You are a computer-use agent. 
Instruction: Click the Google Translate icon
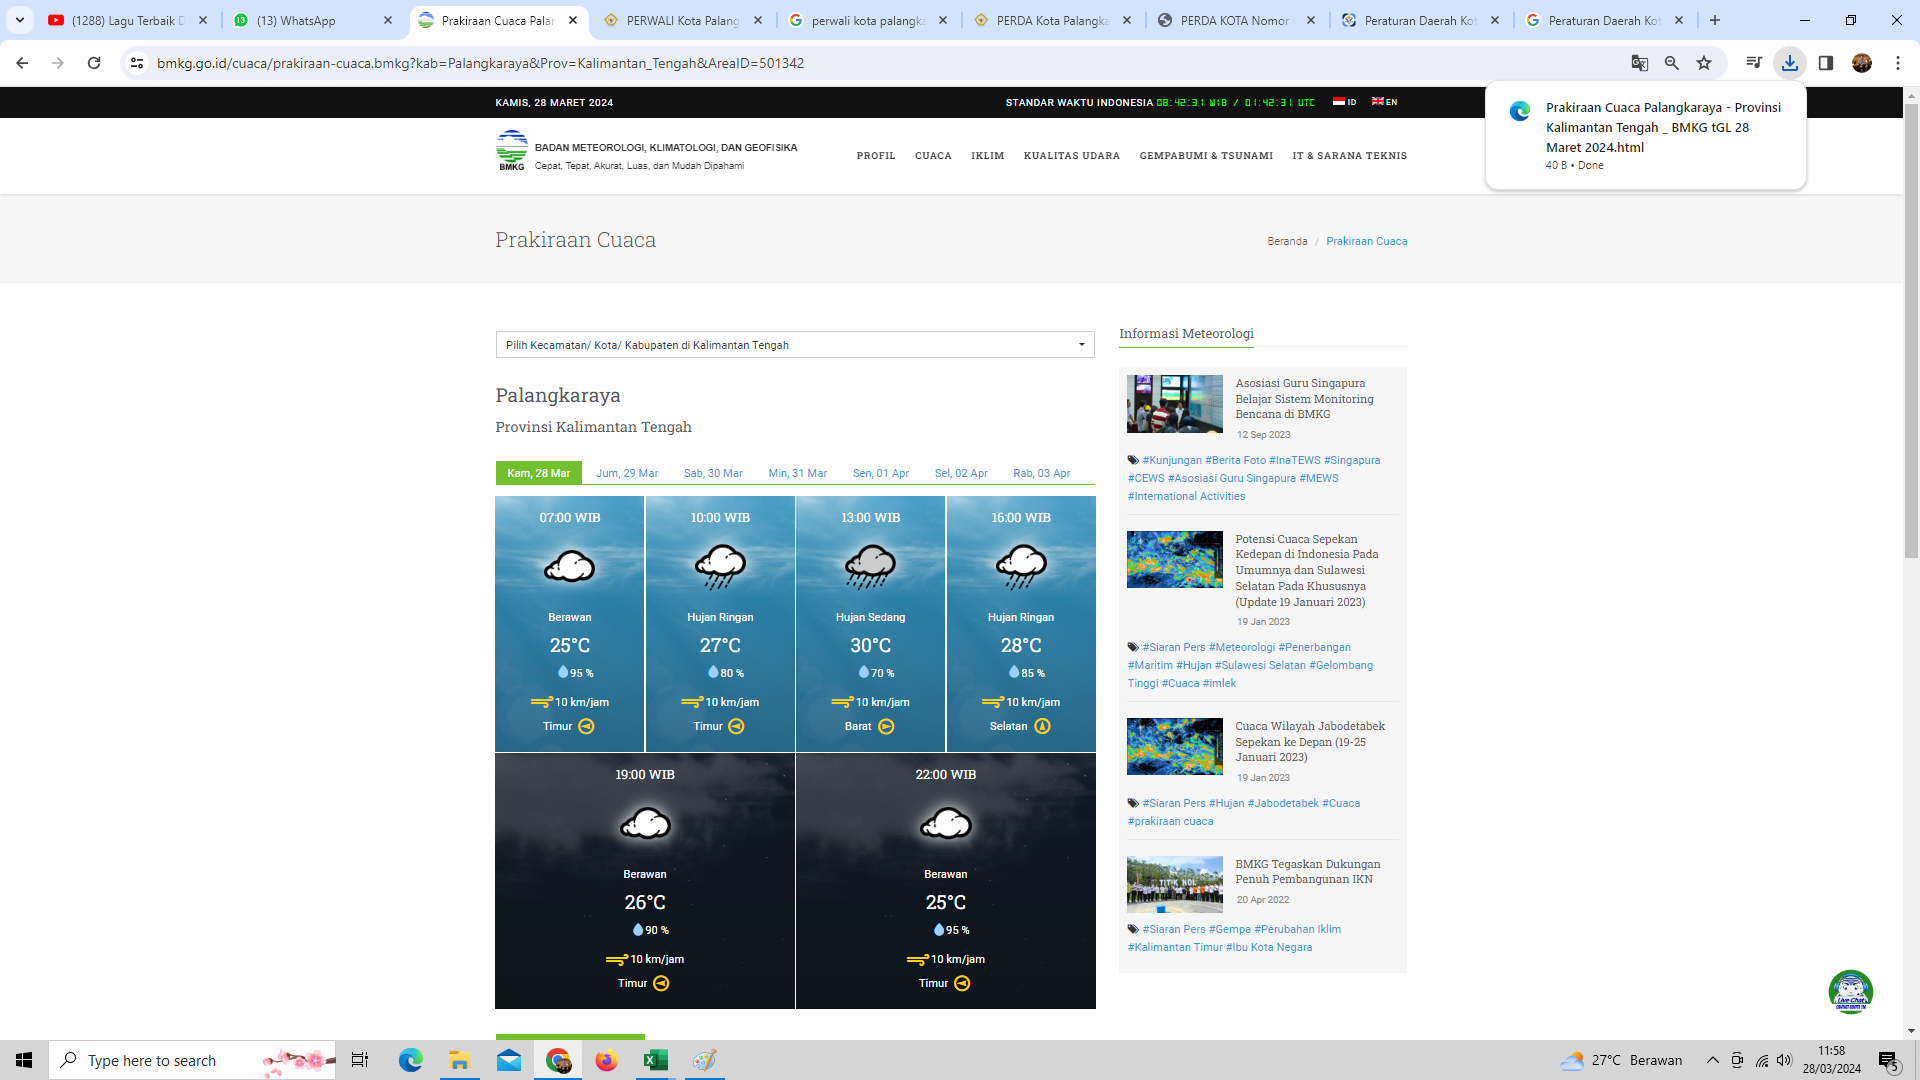click(x=1640, y=63)
